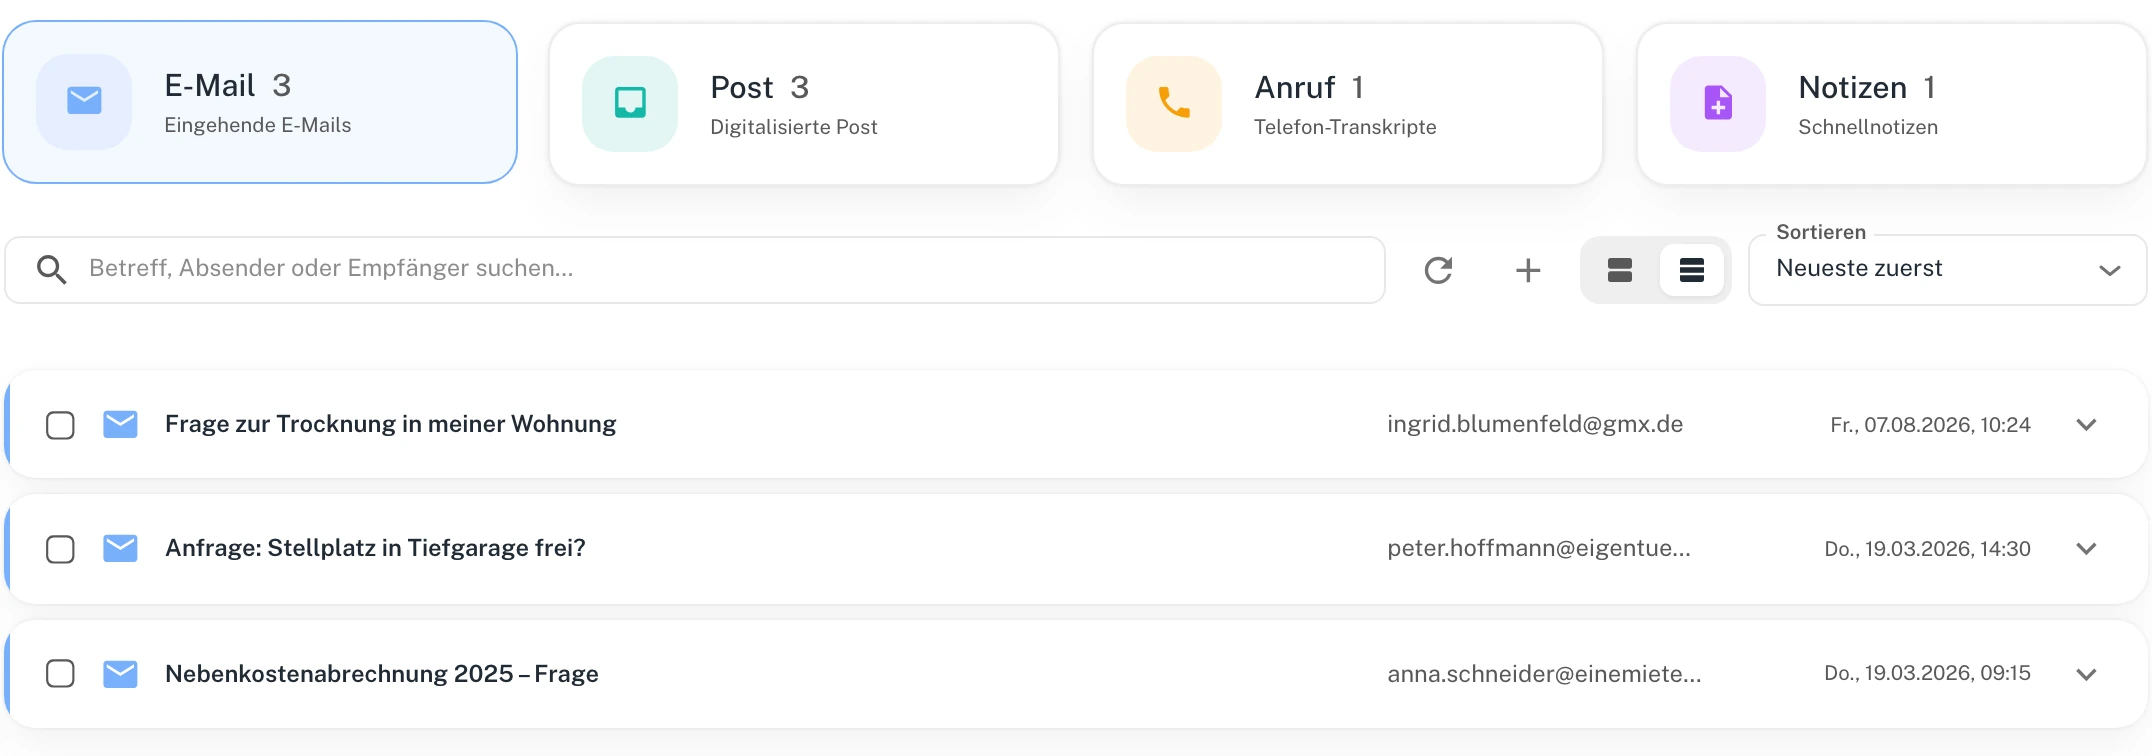Click date Fr., 07.08.2026, 10:24
Image resolution: width=2152 pixels, height=756 pixels.
1930,425
